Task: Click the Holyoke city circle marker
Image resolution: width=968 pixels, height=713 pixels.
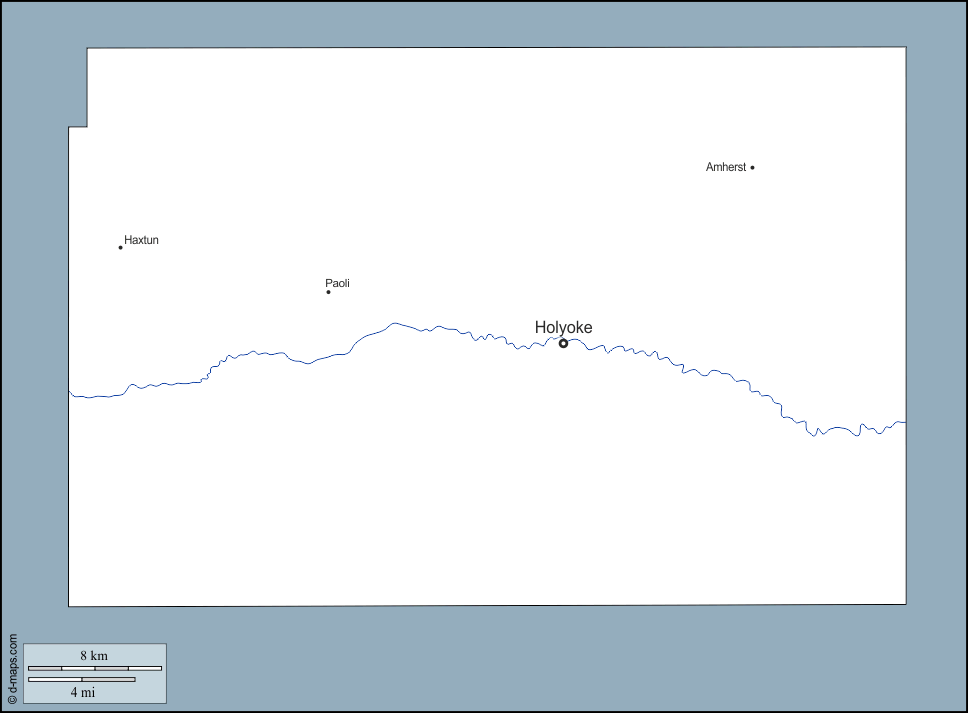Action: tap(563, 343)
